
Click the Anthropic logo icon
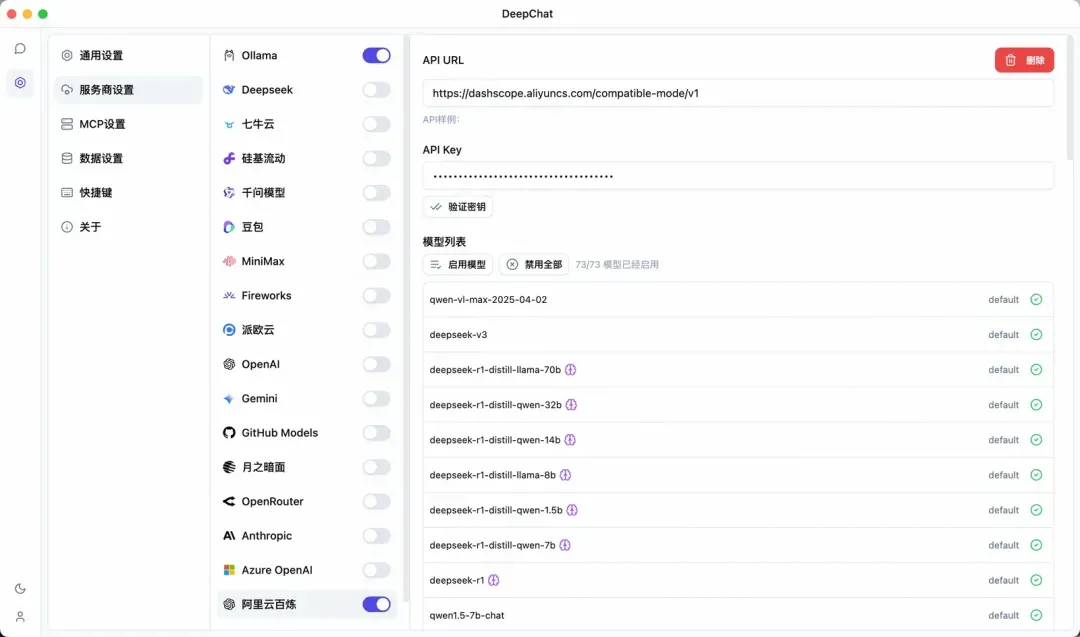(229, 536)
